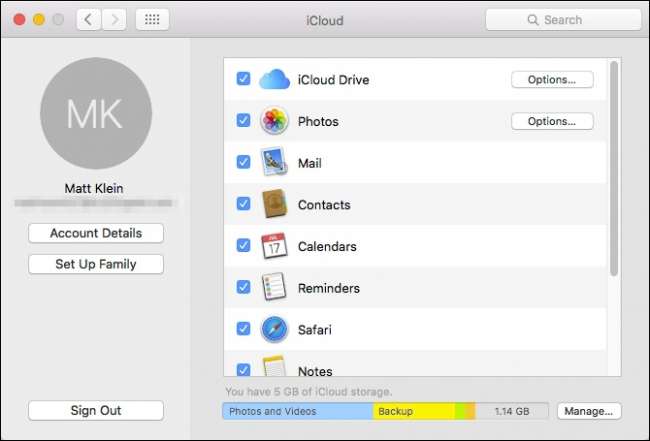Uncheck the Photos checkbox
Screen dimensions: 650x441
(x=243, y=121)
